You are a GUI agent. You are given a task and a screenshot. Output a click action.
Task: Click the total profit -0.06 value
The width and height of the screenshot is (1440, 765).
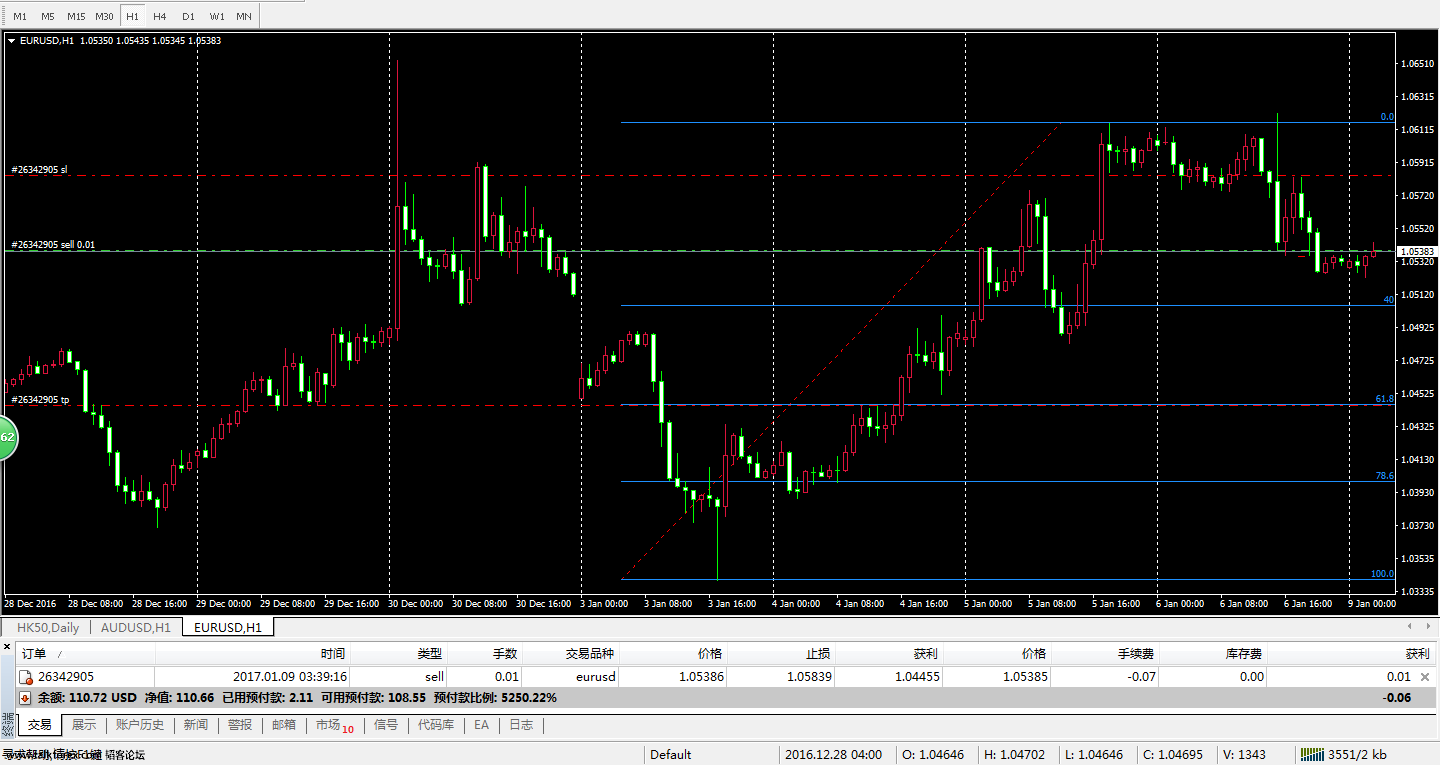point(1396,697)
